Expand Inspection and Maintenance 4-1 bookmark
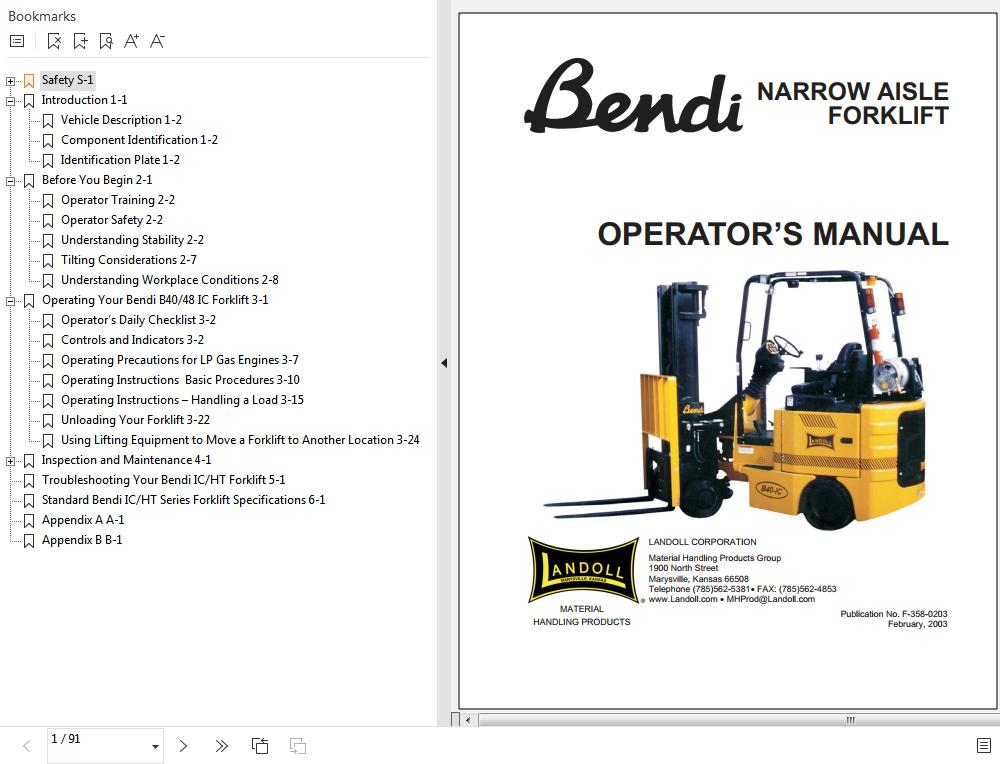This screenshot has height=764, width=1000. [x=10, y=461]
